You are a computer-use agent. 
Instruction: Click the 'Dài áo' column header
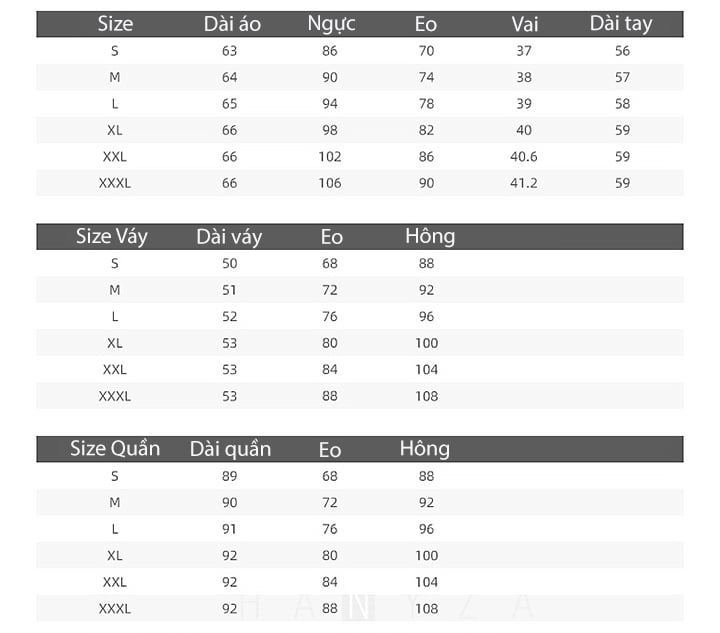pyautogui.click(x=232, y=24)
